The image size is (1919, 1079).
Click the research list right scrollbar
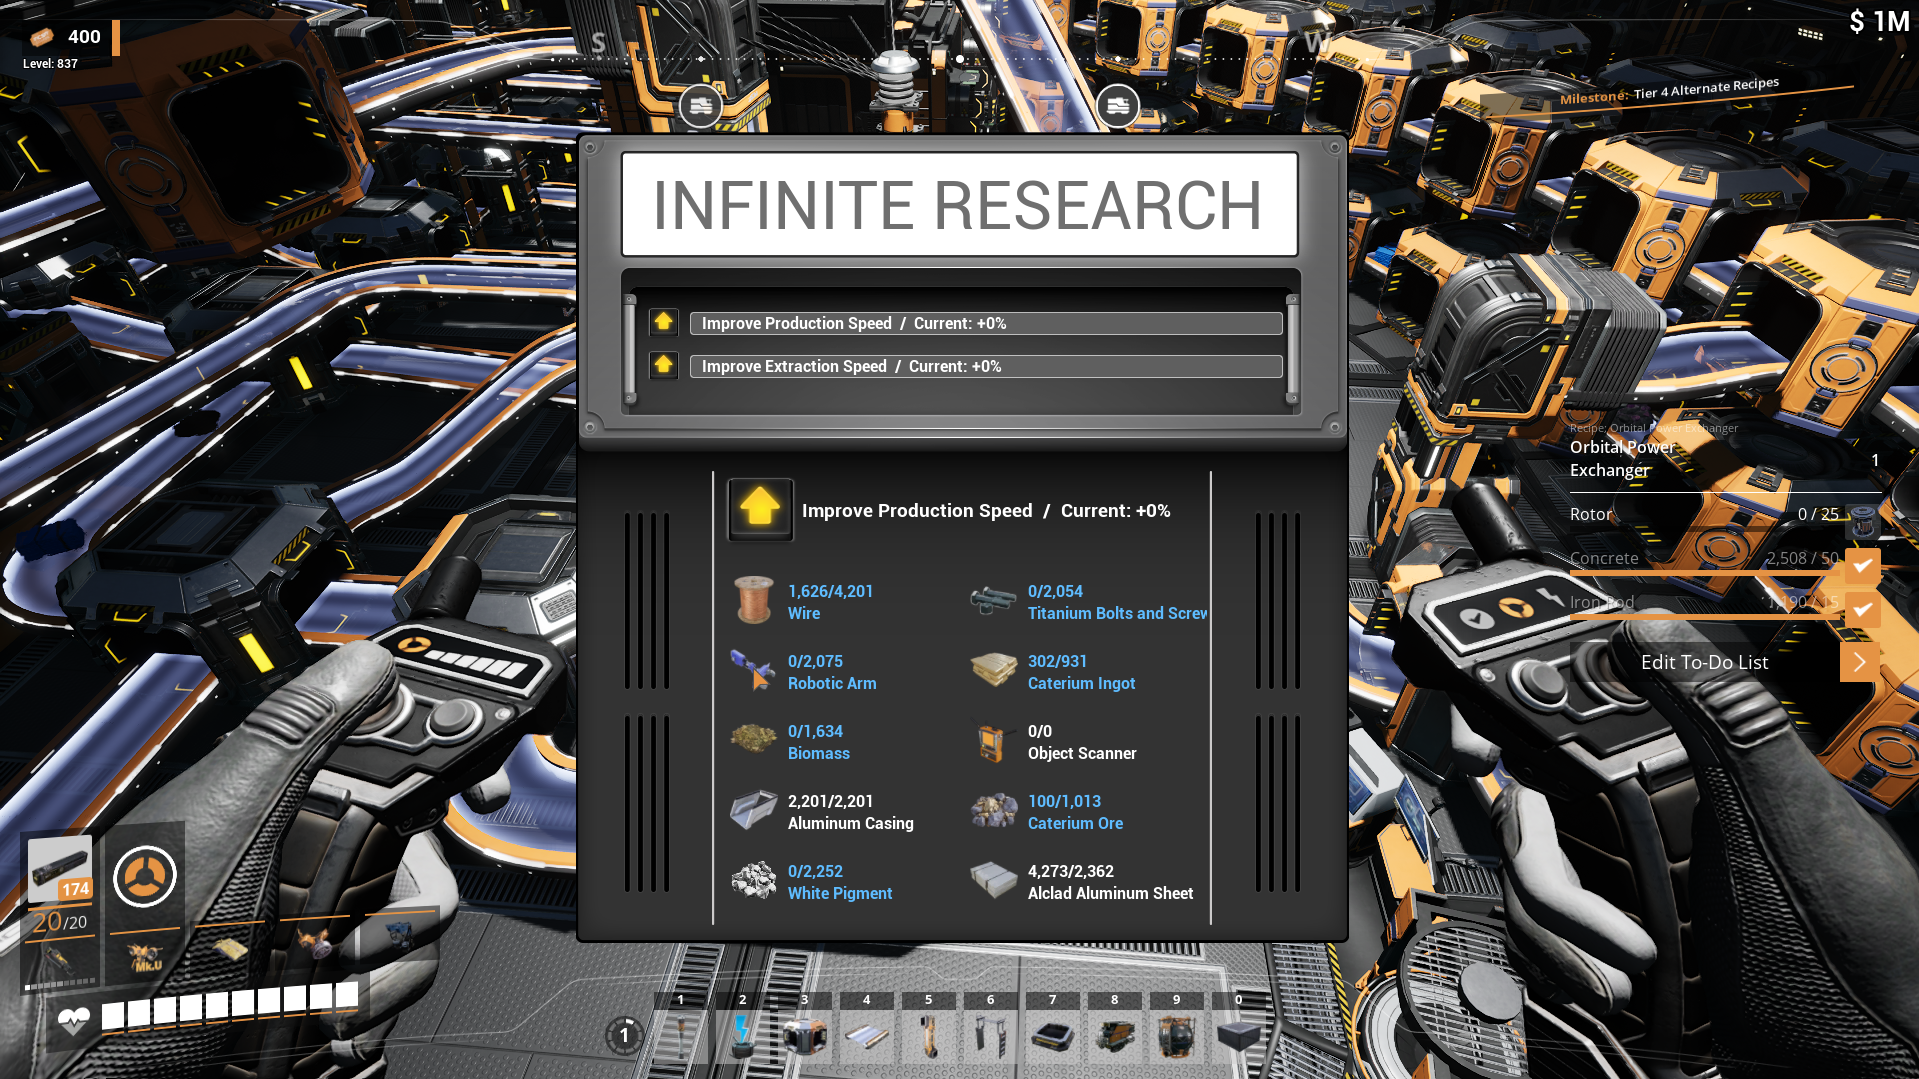point(1292,349)
